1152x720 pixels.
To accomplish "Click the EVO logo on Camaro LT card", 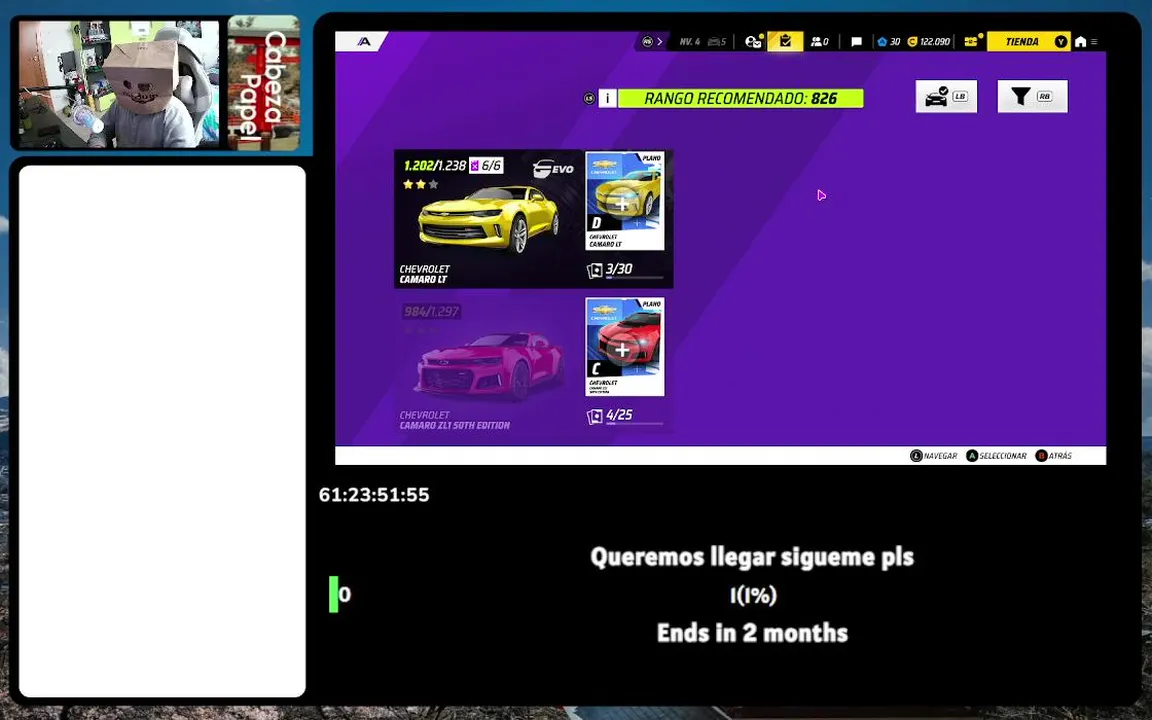I will coord(553,169).
